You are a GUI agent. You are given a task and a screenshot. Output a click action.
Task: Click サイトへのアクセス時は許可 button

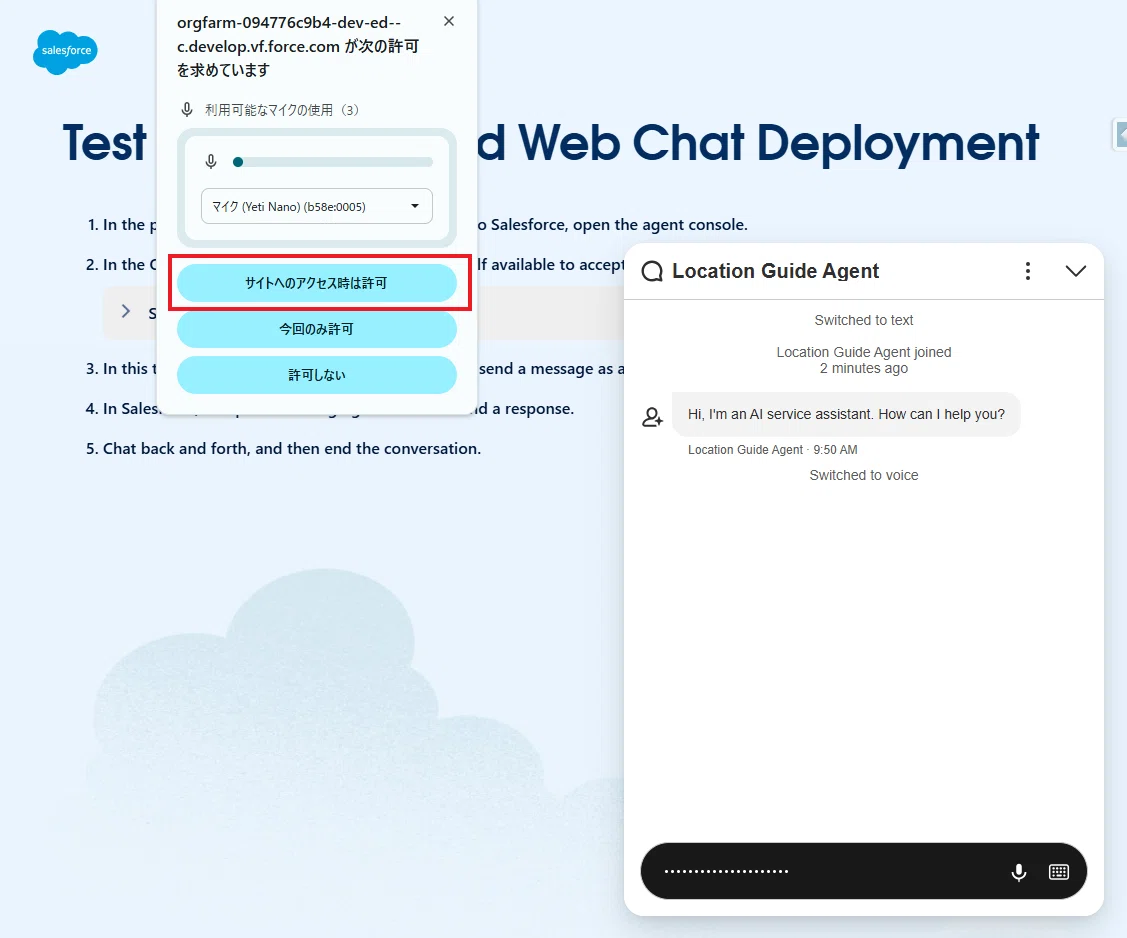point(317,283)
